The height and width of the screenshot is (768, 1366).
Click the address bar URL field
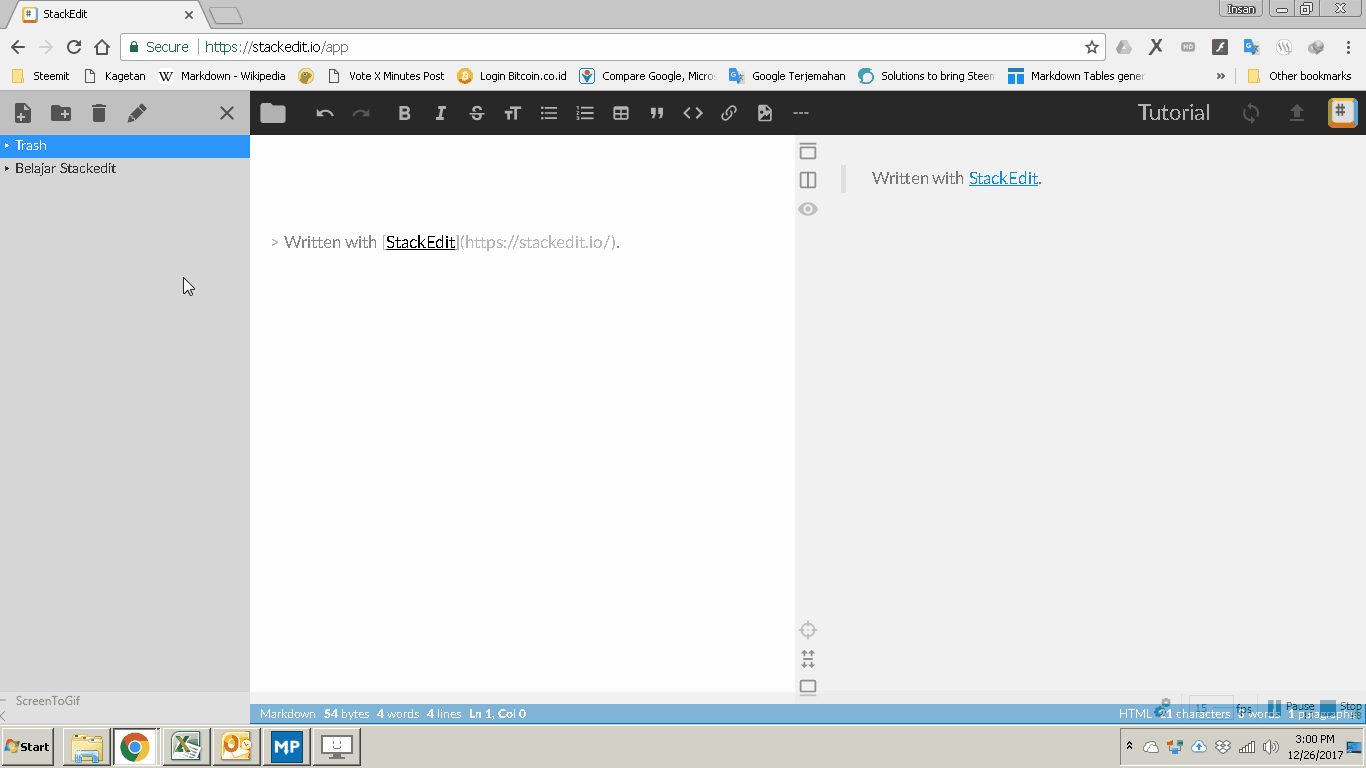click(x=612, y=47)
